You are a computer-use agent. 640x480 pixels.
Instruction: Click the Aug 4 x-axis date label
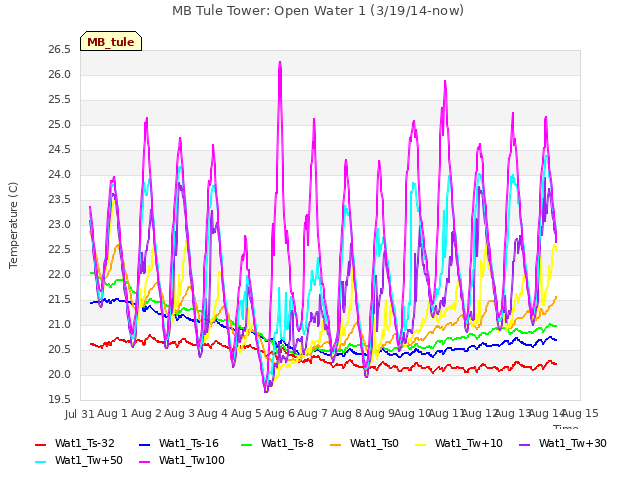click(213, 413)
